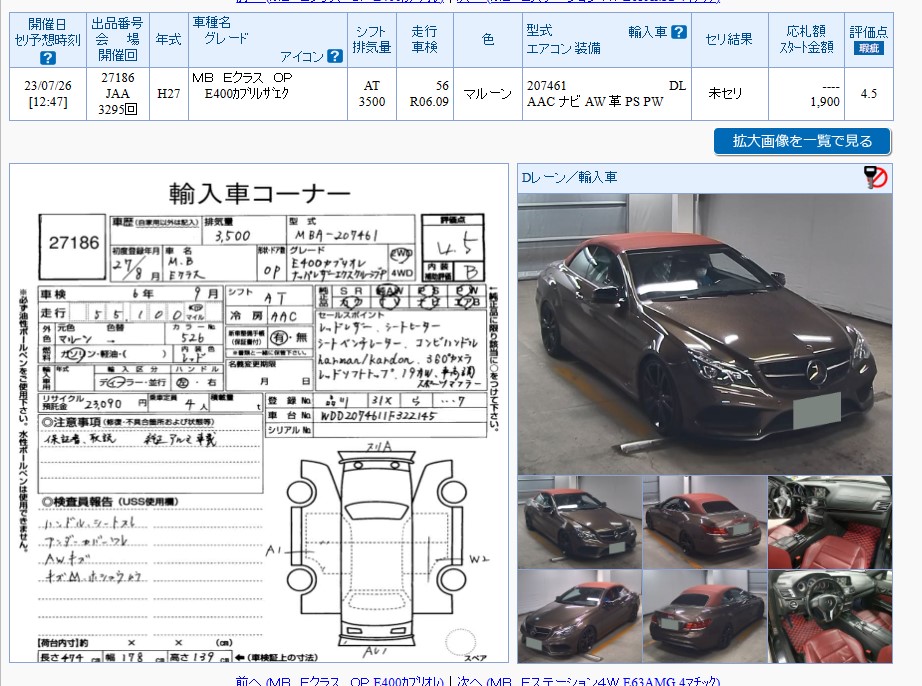Open first-row left thumbnail of car front
Screen dimensions: 922x686
580,522
